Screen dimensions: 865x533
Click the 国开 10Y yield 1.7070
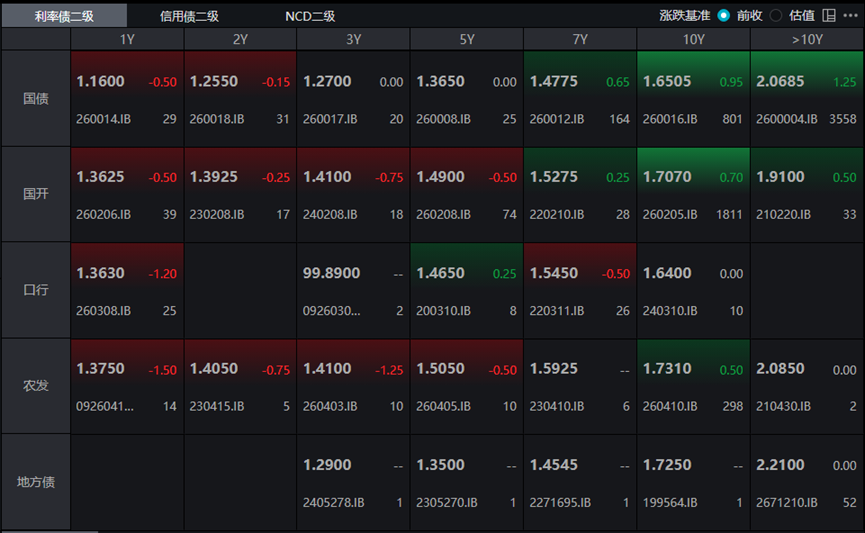(667, 177)
